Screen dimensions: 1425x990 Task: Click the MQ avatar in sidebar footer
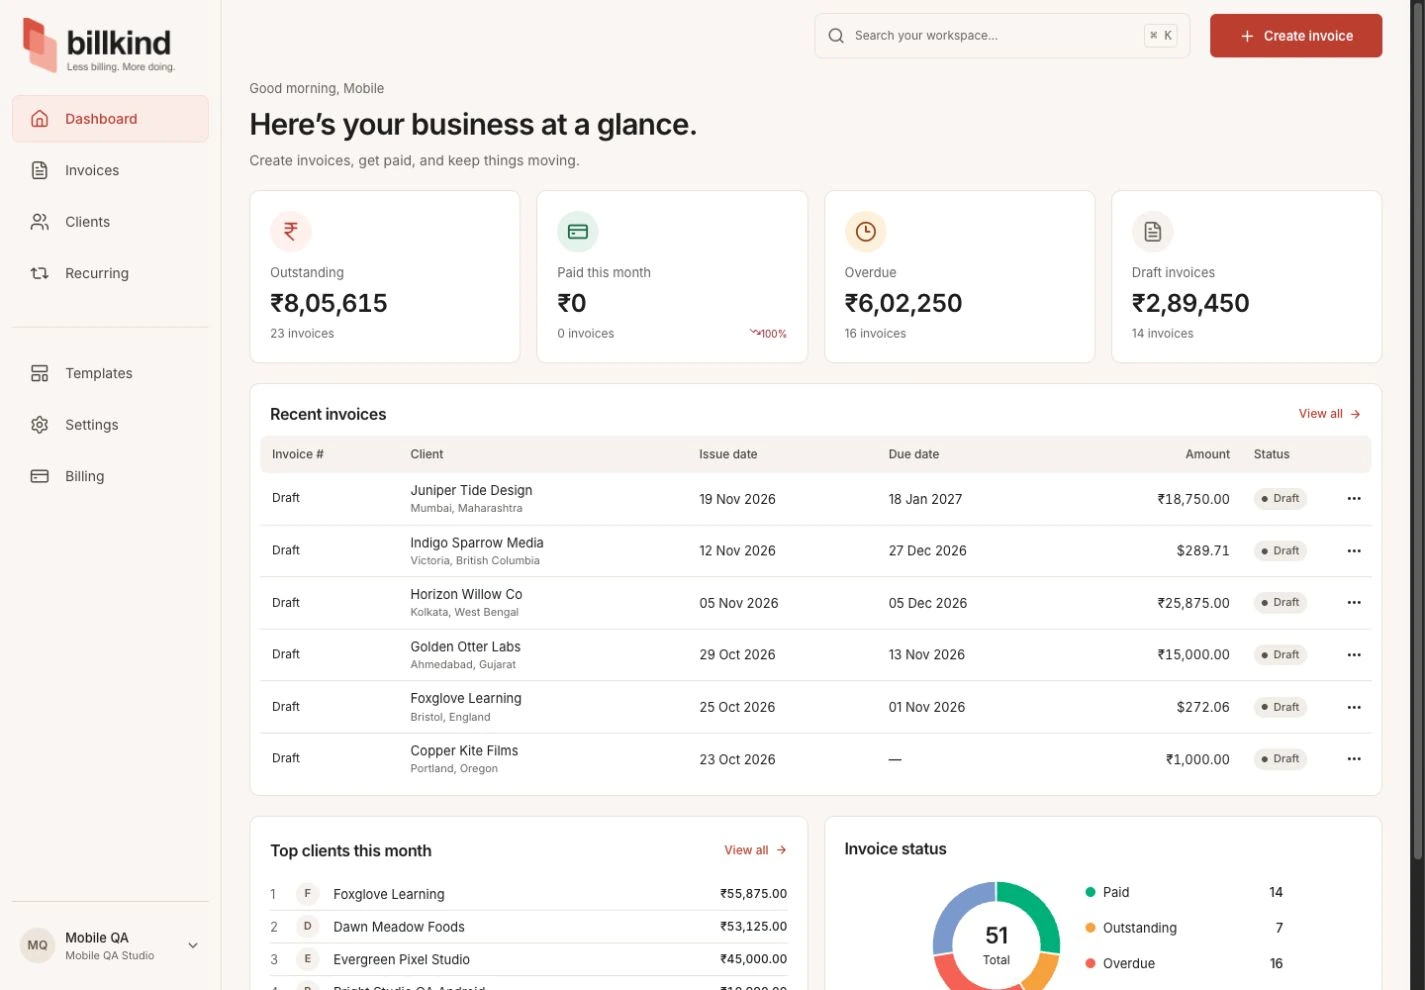[38, 945]
